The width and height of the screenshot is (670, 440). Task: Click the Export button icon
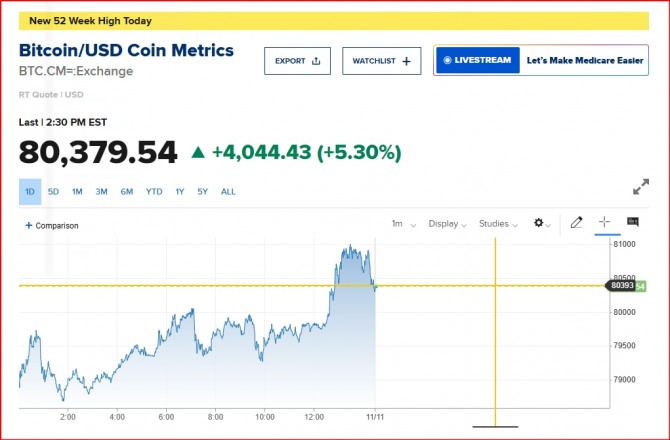click(316, 61)
